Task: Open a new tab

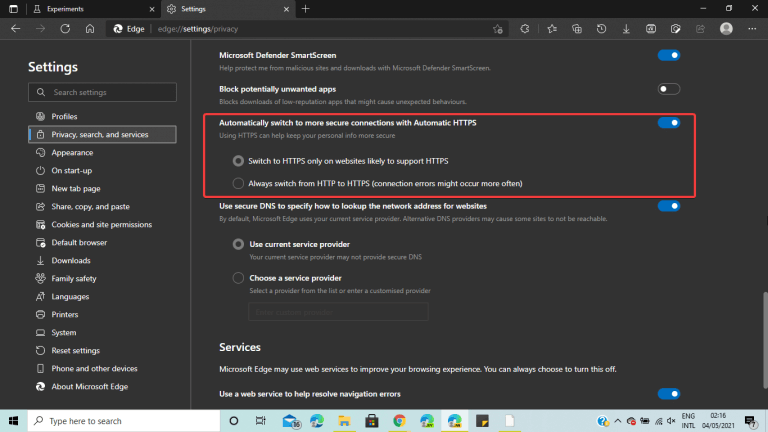Action: (306, 9)
